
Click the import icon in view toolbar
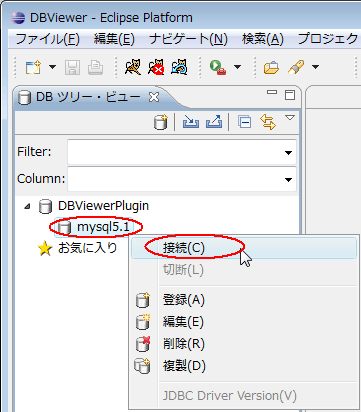point(191,122)
